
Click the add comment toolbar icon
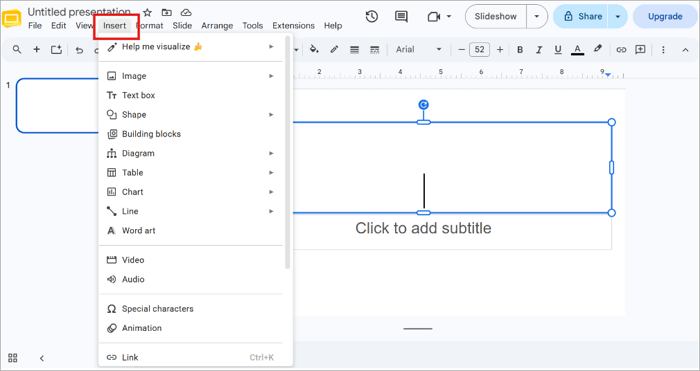click(x=641, y=50)
